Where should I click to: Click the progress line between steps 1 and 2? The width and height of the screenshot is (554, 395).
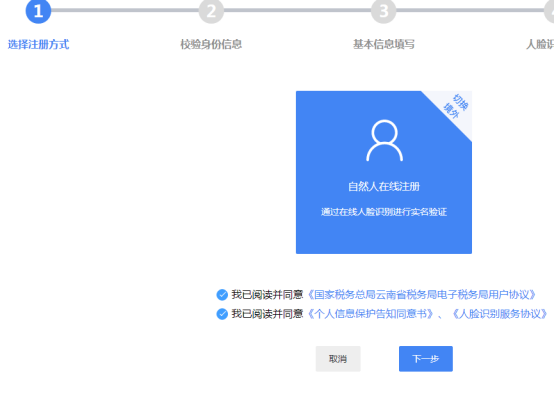click(x=125, y=10)
